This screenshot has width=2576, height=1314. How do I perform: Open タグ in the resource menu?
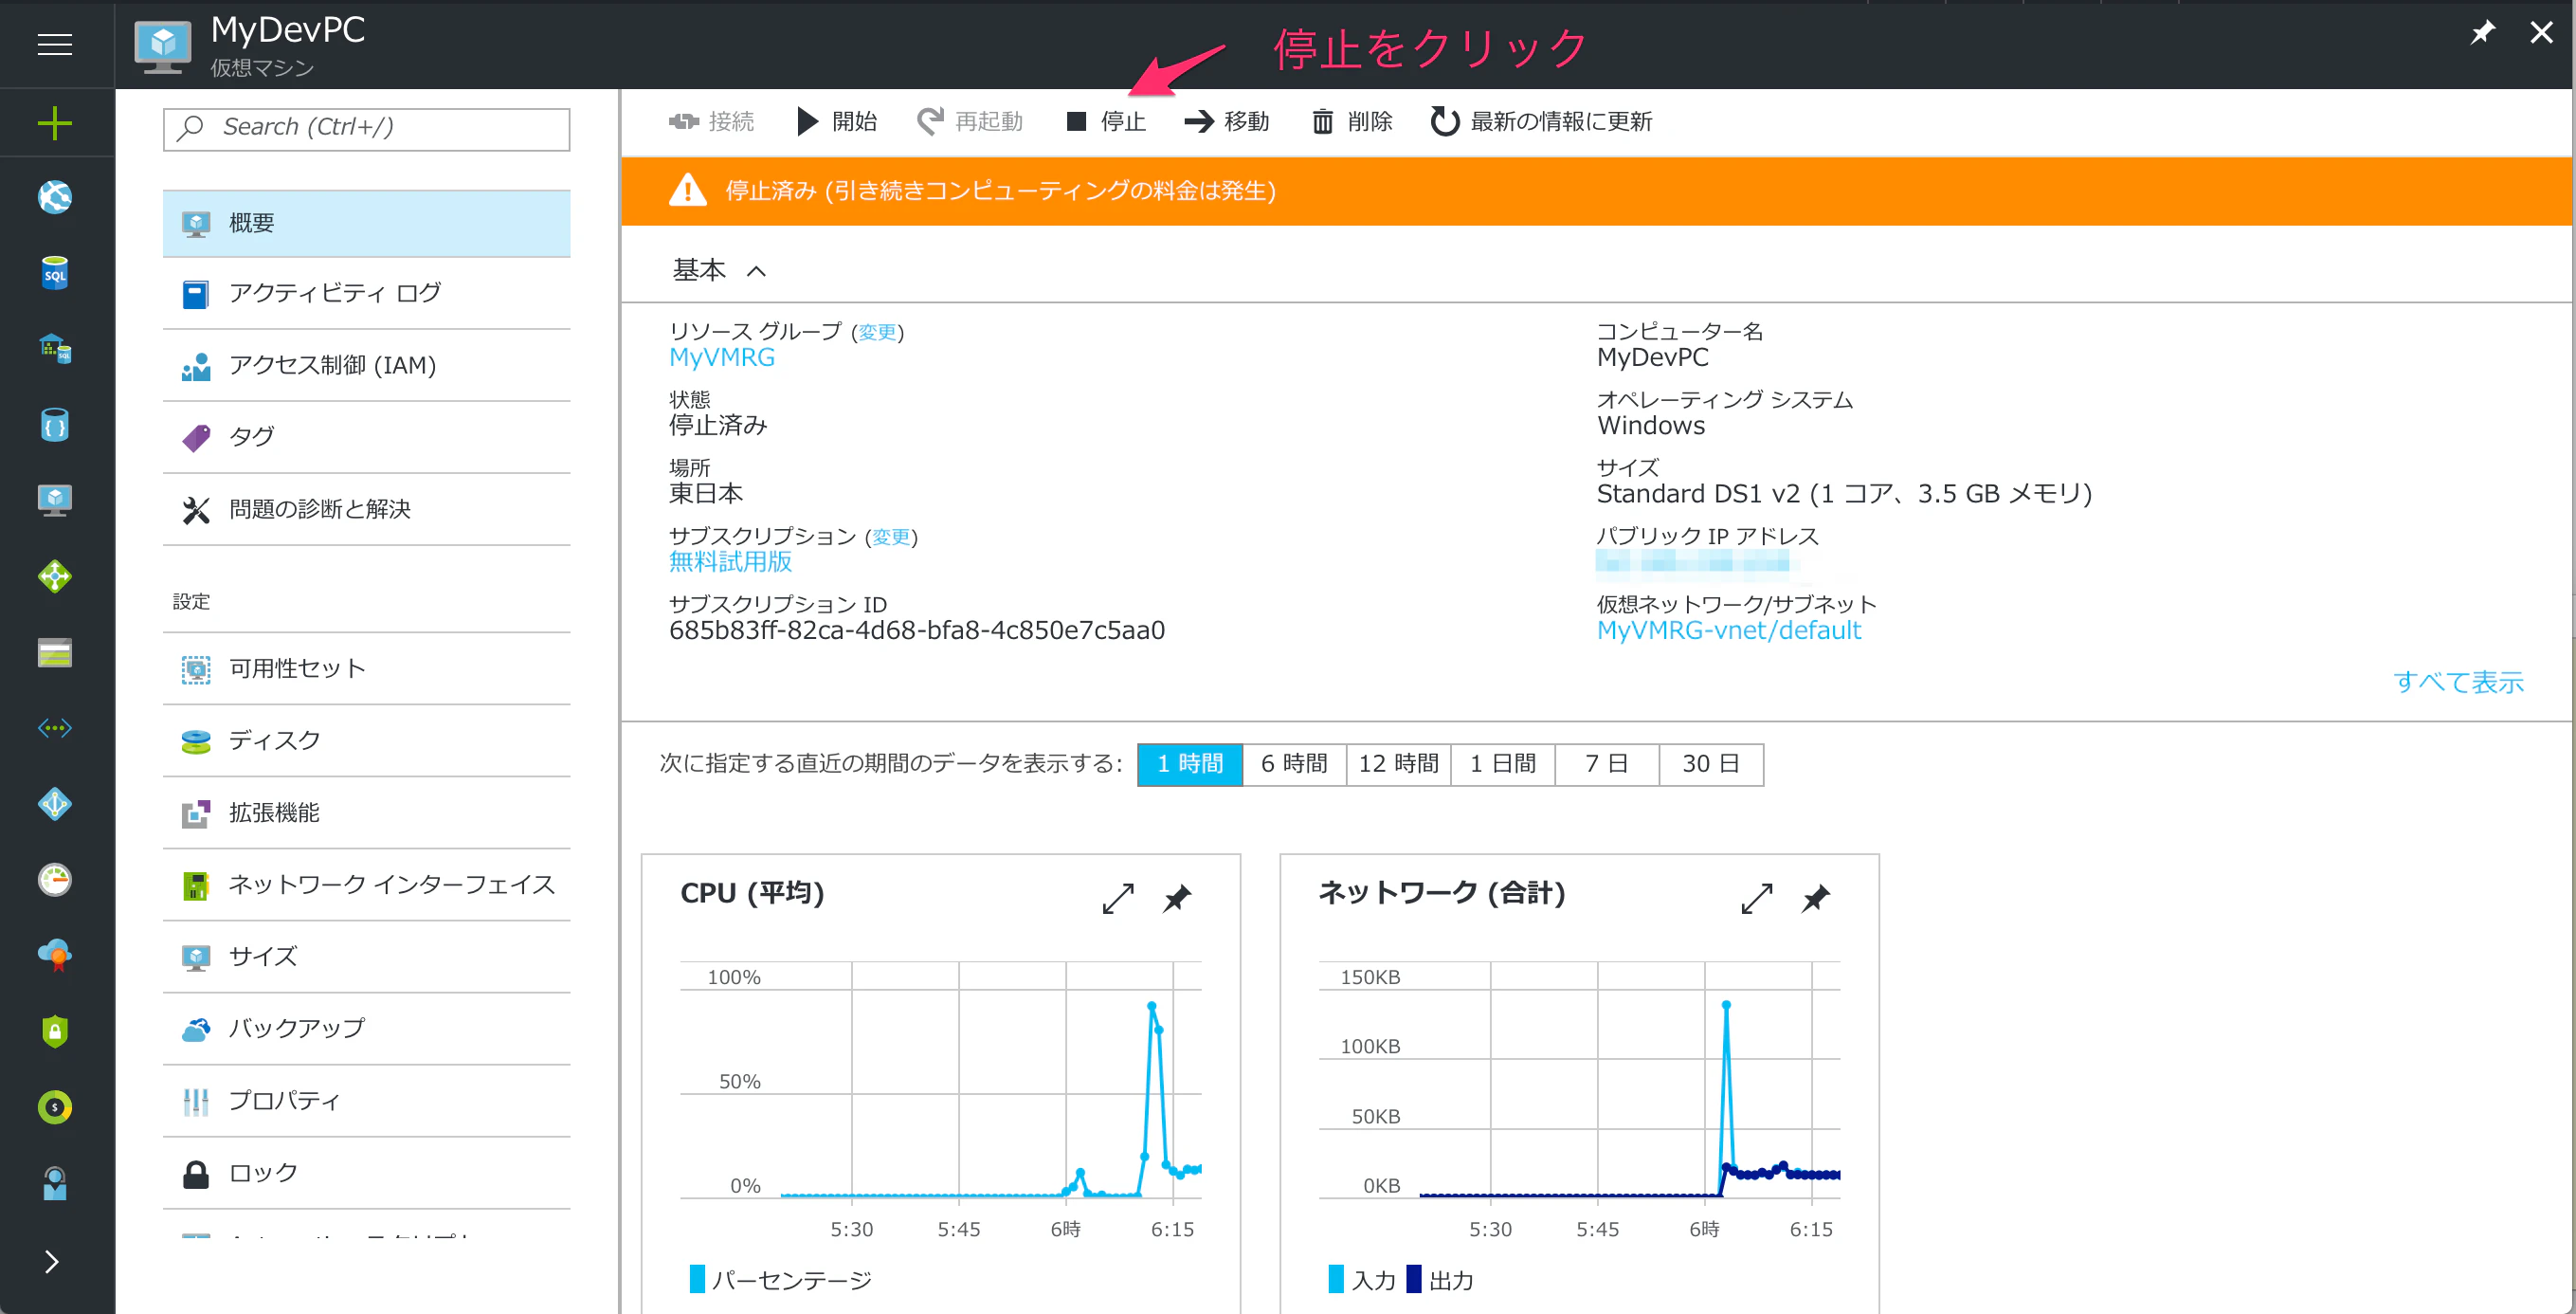point(367,438)
